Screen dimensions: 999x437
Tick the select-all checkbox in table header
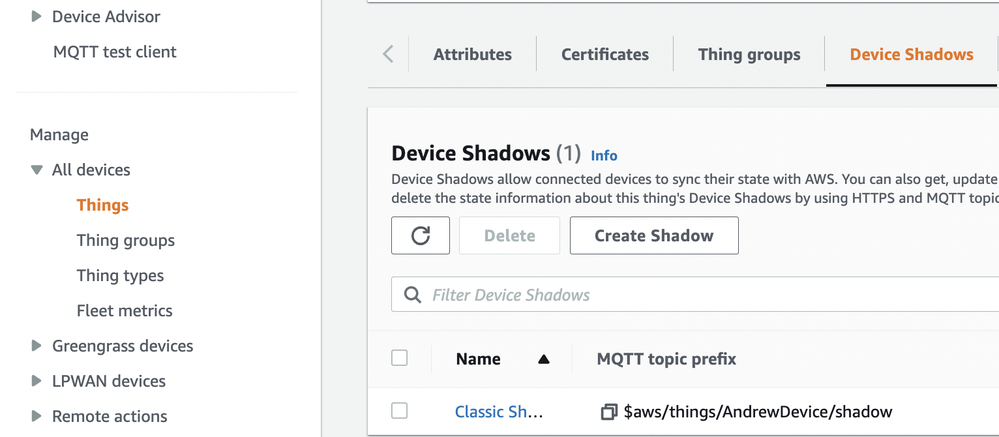(399, 358)
